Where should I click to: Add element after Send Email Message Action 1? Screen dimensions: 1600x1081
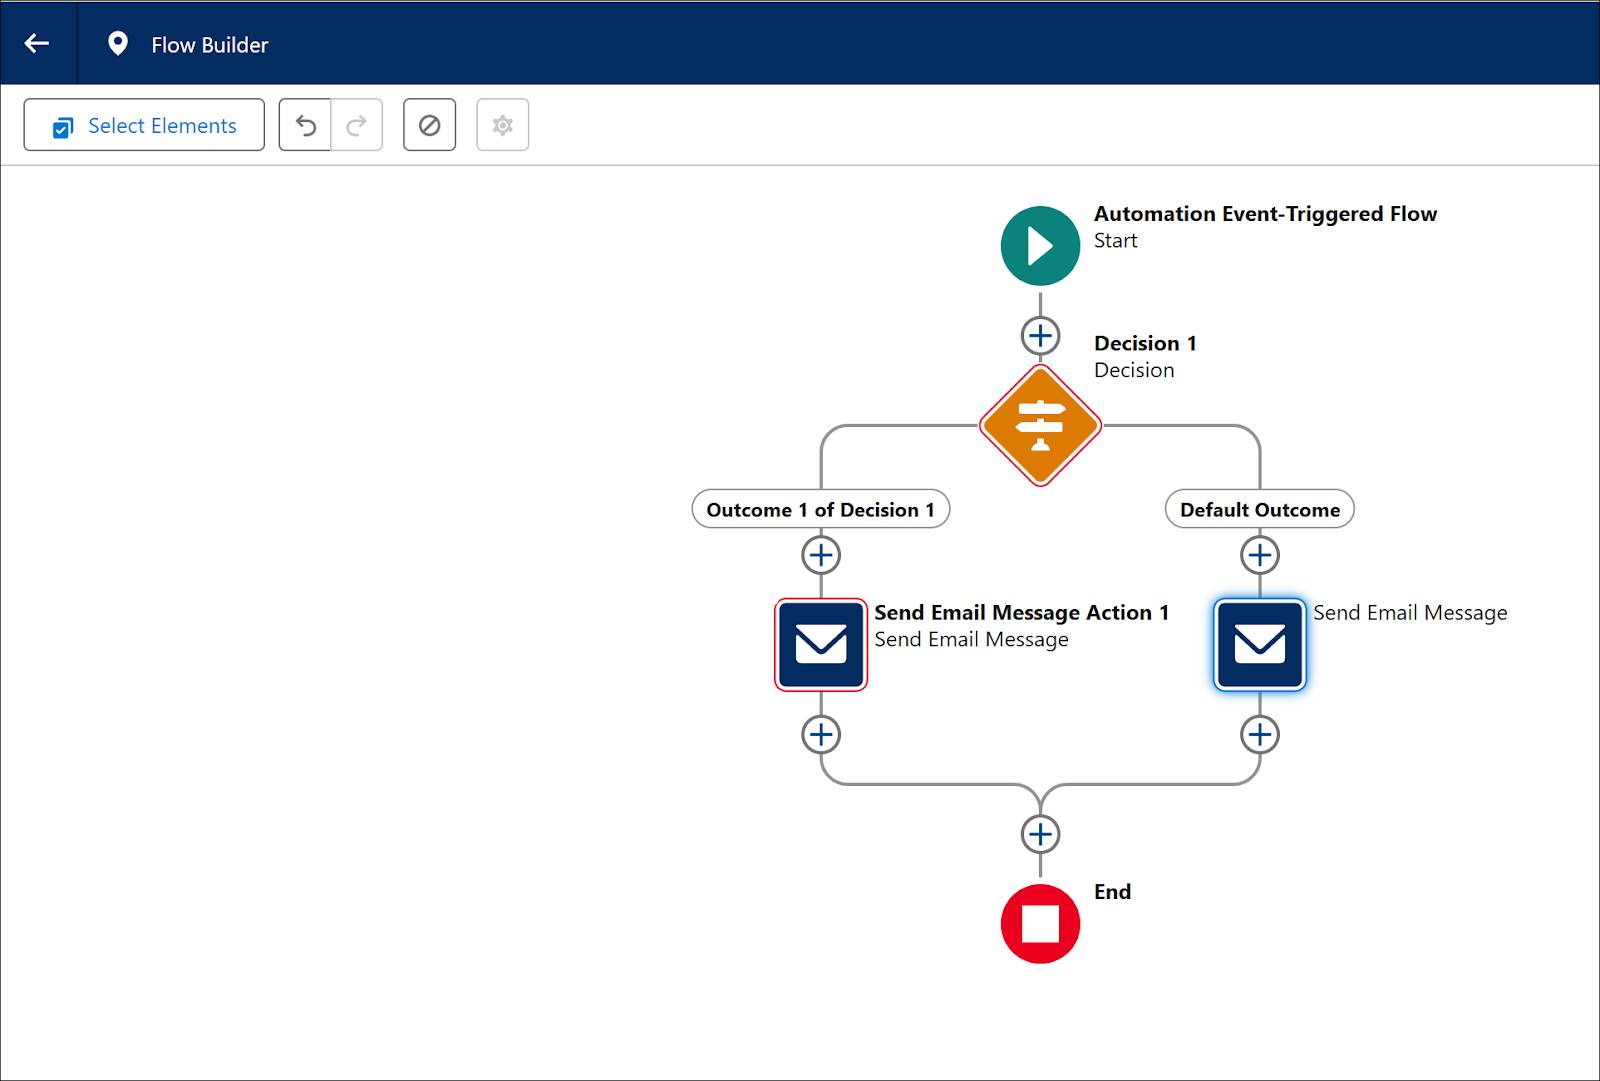821,735
